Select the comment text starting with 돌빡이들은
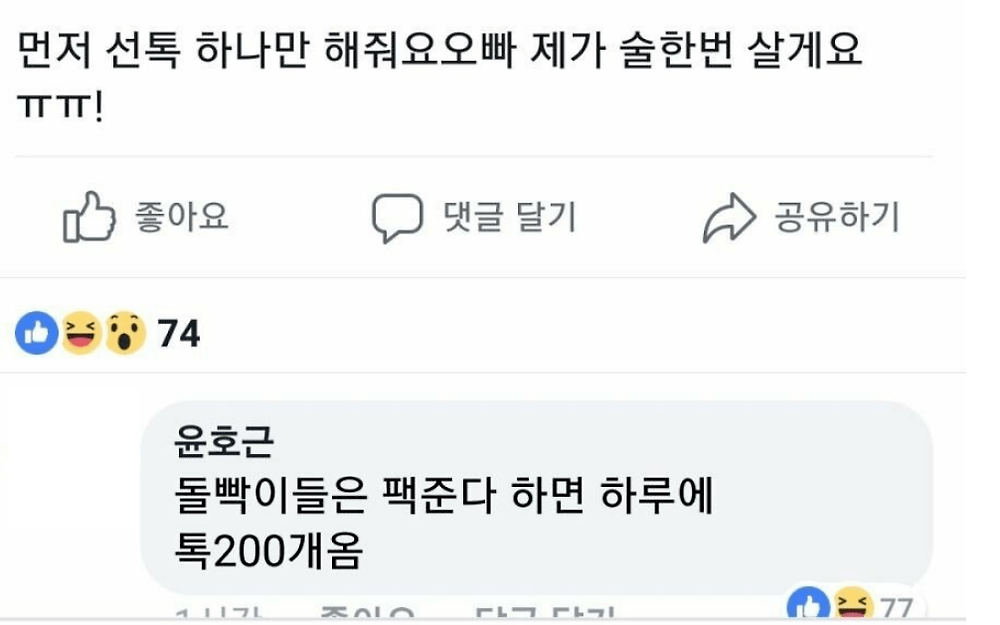 click(444, 522)
